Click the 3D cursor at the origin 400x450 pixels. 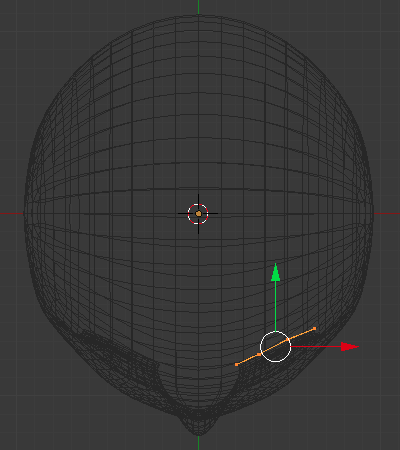pos(198,214)
